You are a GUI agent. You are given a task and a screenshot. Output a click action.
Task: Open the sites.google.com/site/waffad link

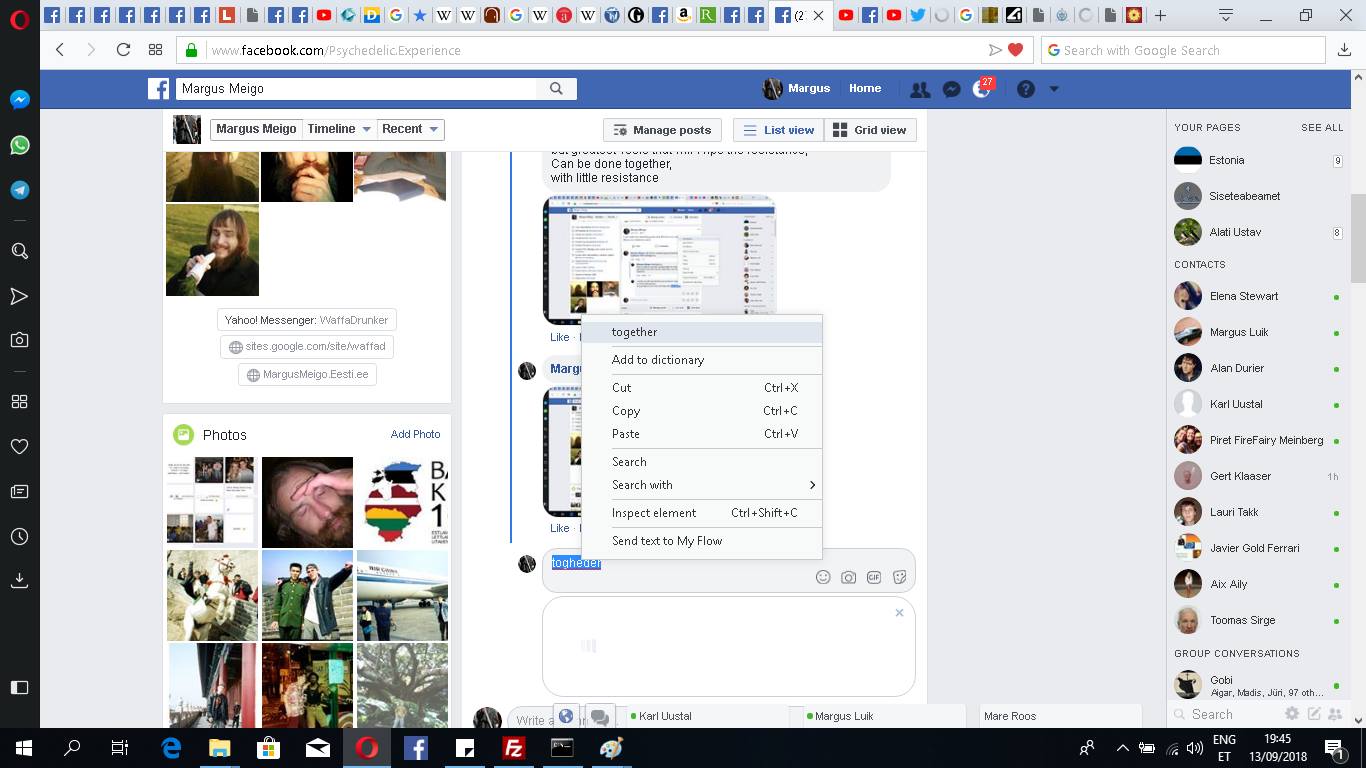point(307,347)
